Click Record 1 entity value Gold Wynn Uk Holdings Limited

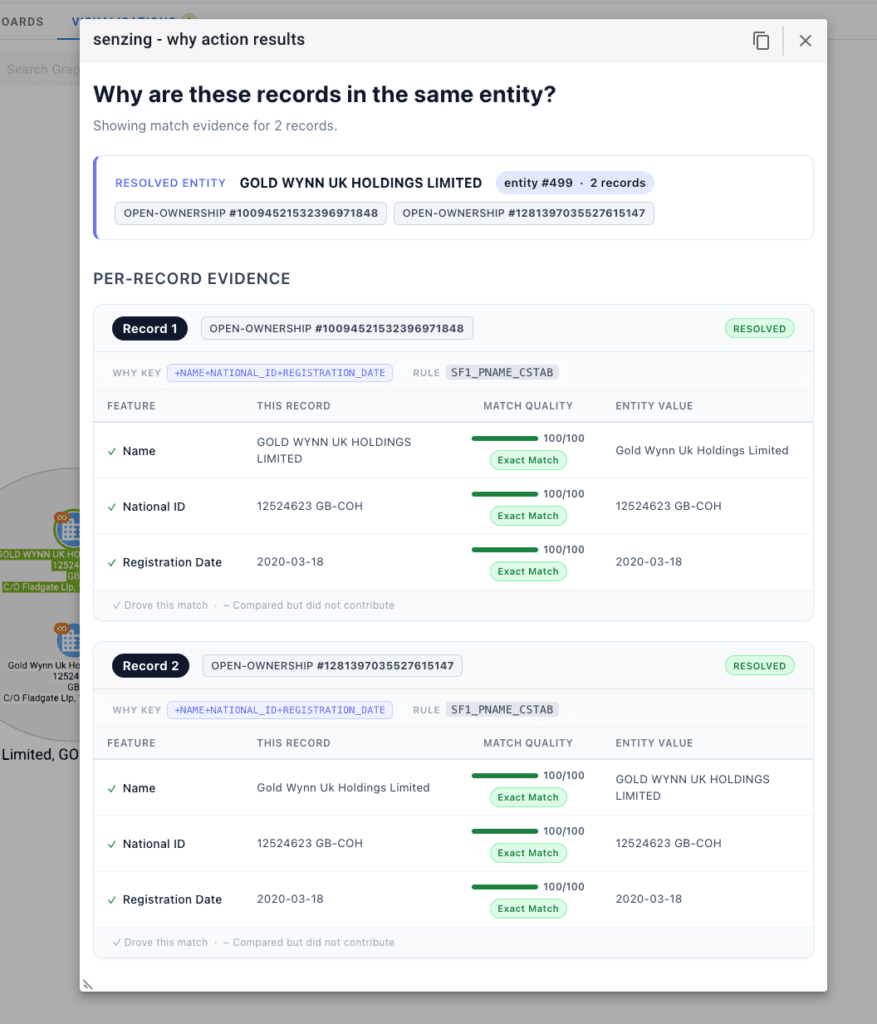[702, 450]
